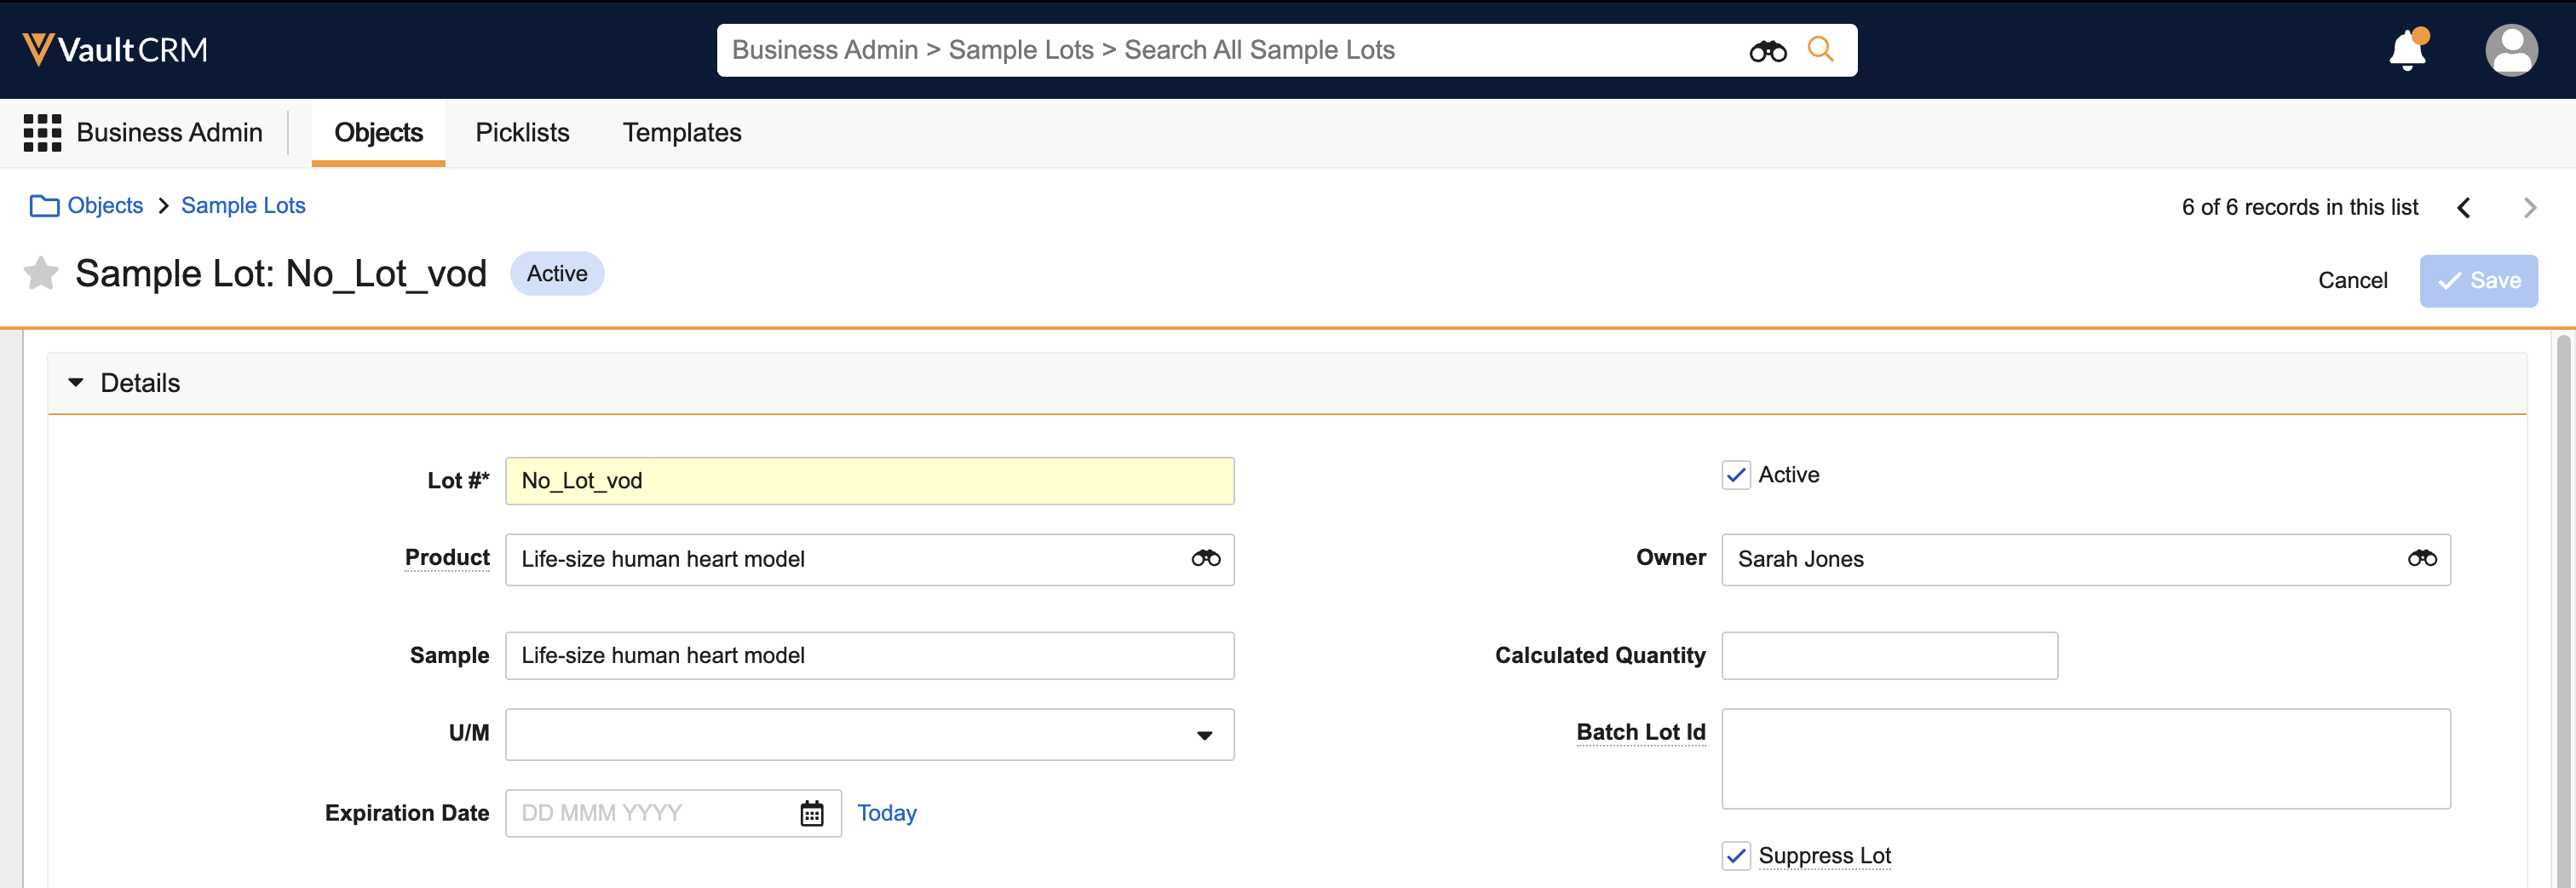The image size is (2576, 888).
Task: Click Cancel to discard edits
Action: 2352,281
